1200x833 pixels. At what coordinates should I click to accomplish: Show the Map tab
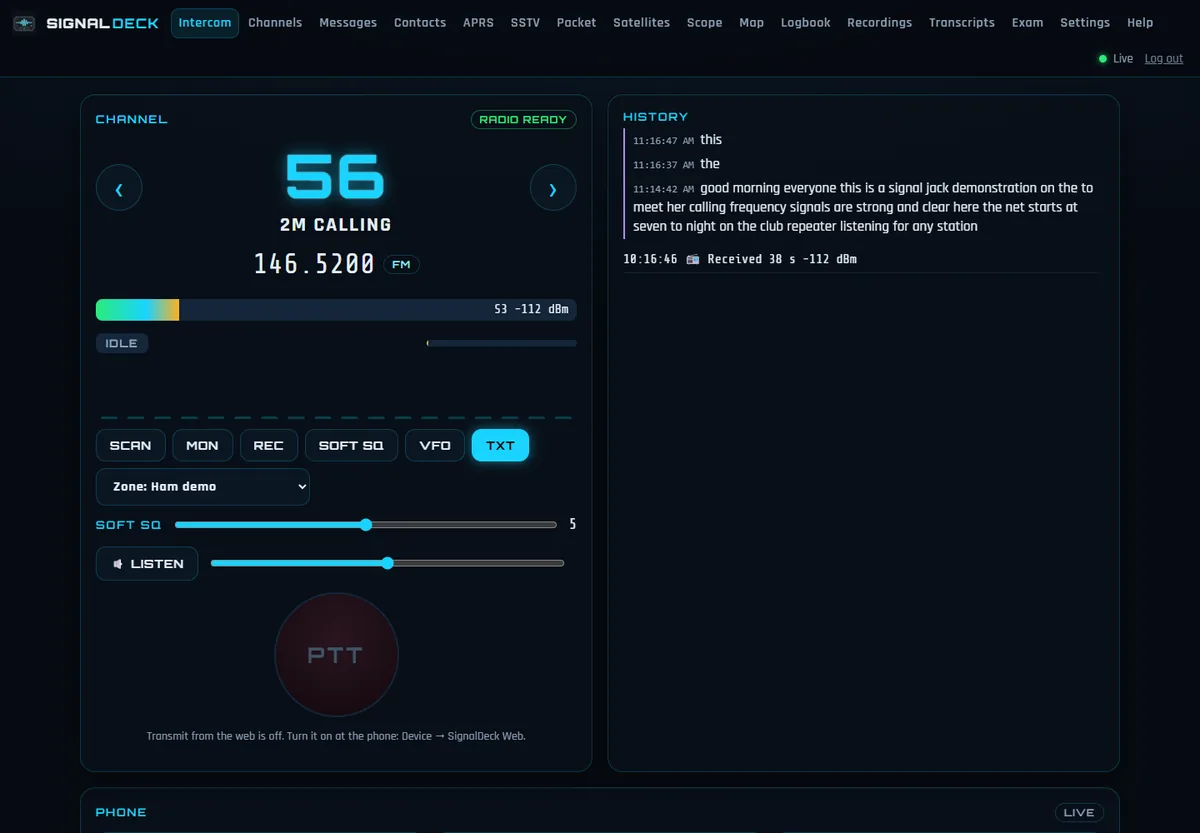tap(752, 23)
